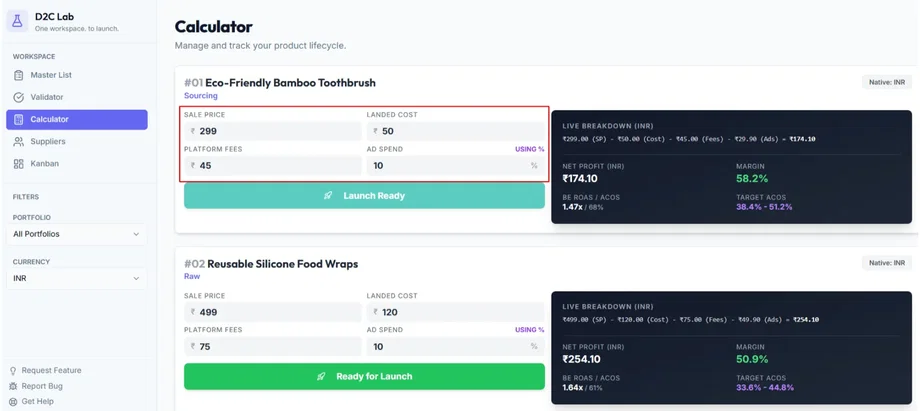The height and width of the screenshot is (411, 920).
Task: Click the Validator checkmark icon
Action: (x=19, y=97)
